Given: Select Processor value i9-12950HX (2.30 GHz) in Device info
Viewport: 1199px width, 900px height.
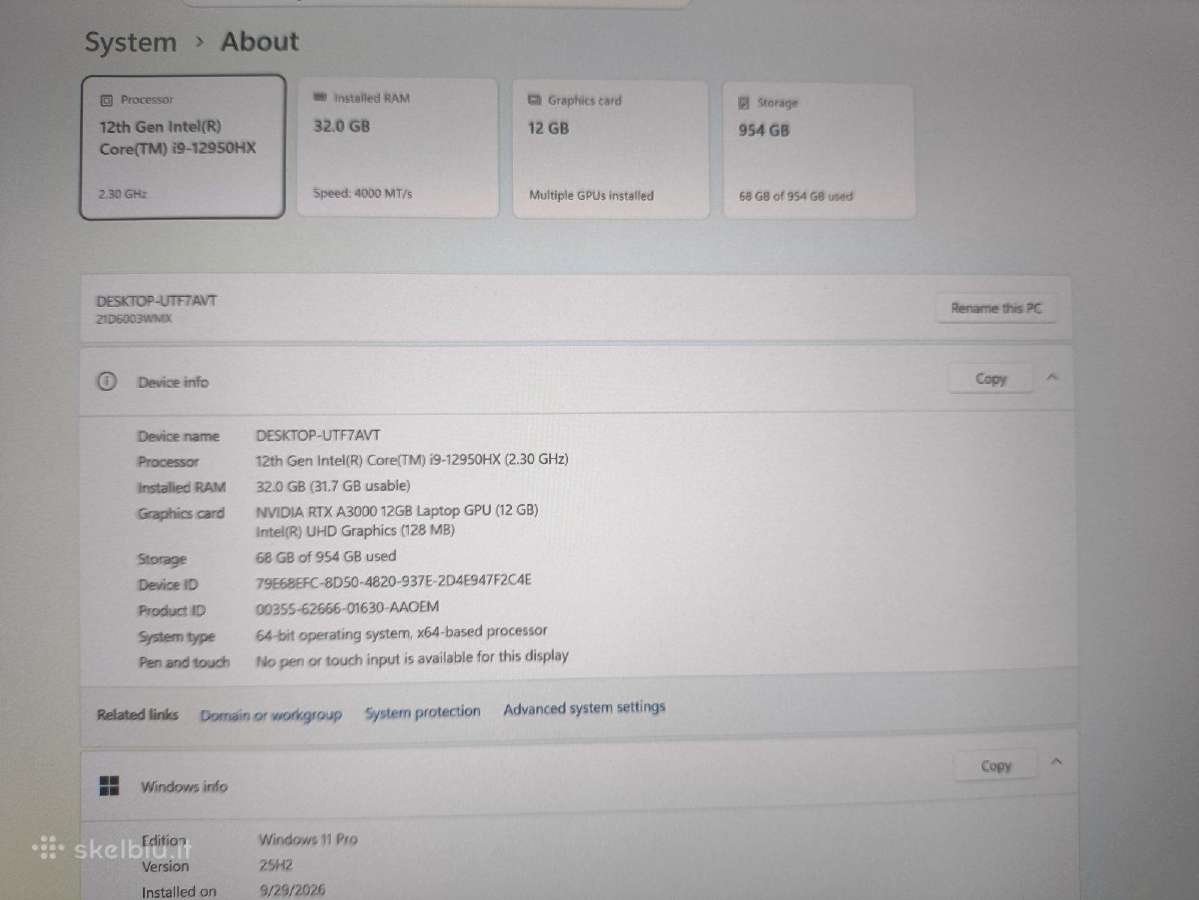Looking at the screenshot, I should click(x=411, y=460).
